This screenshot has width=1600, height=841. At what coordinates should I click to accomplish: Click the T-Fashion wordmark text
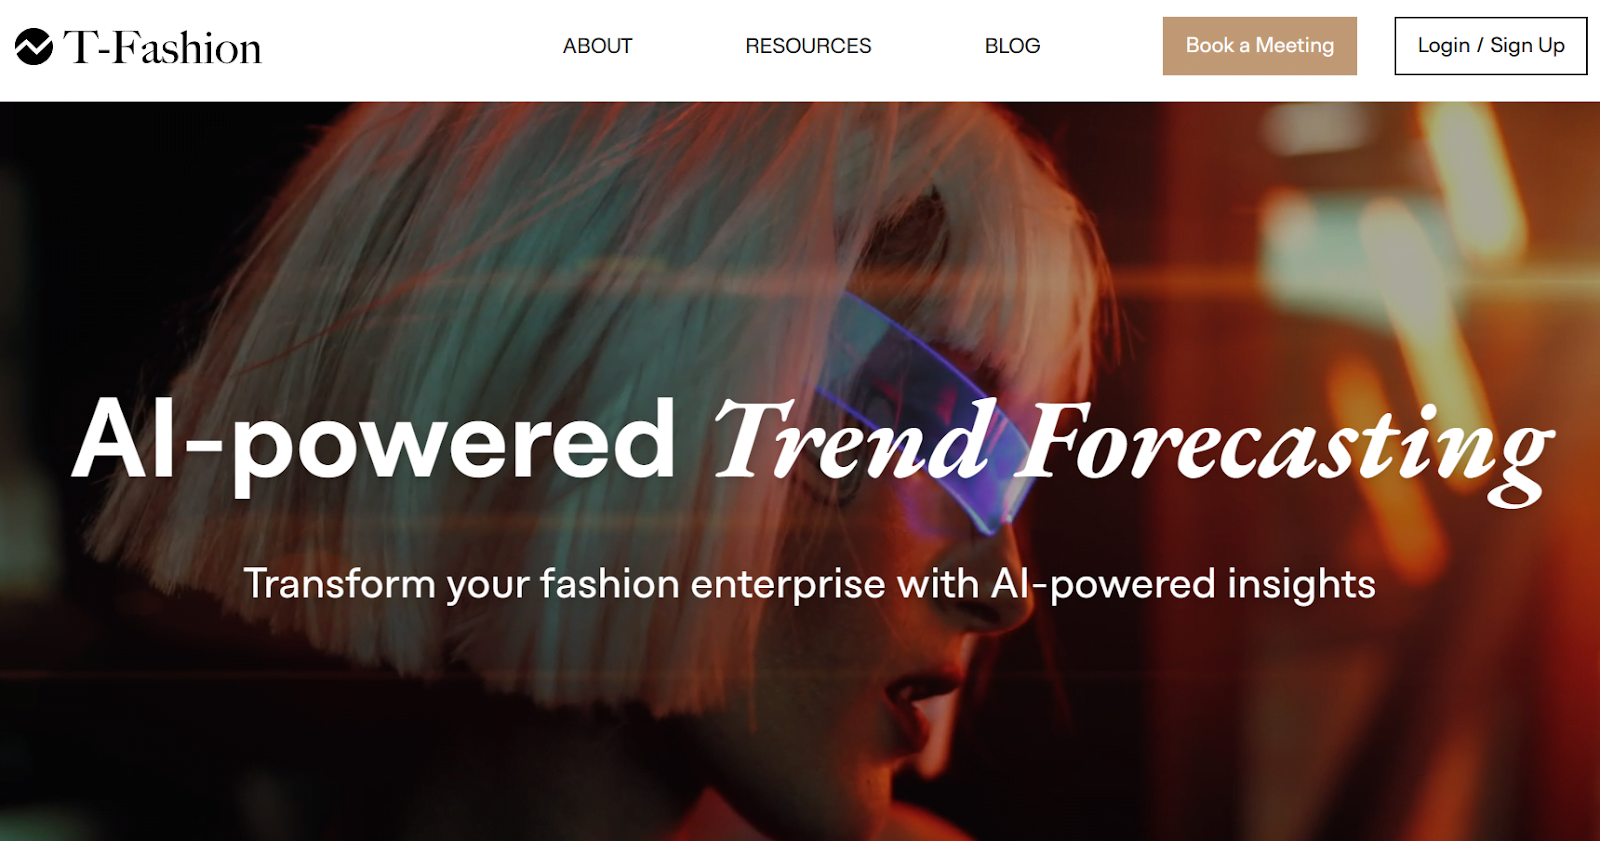162,47
